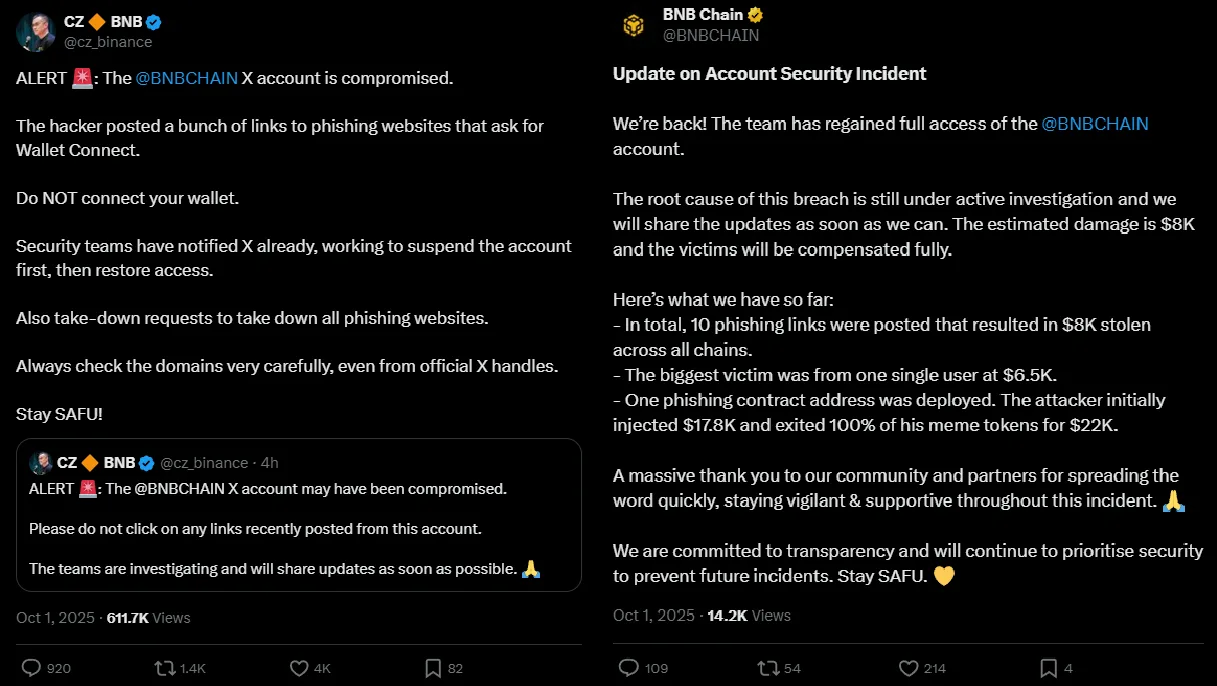
Task: Like the BNB Chain update post
Action: click(908, 667)
